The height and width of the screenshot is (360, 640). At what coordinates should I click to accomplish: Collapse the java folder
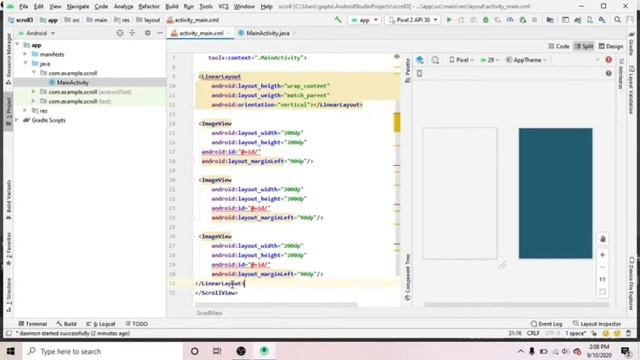click(25, 63)
